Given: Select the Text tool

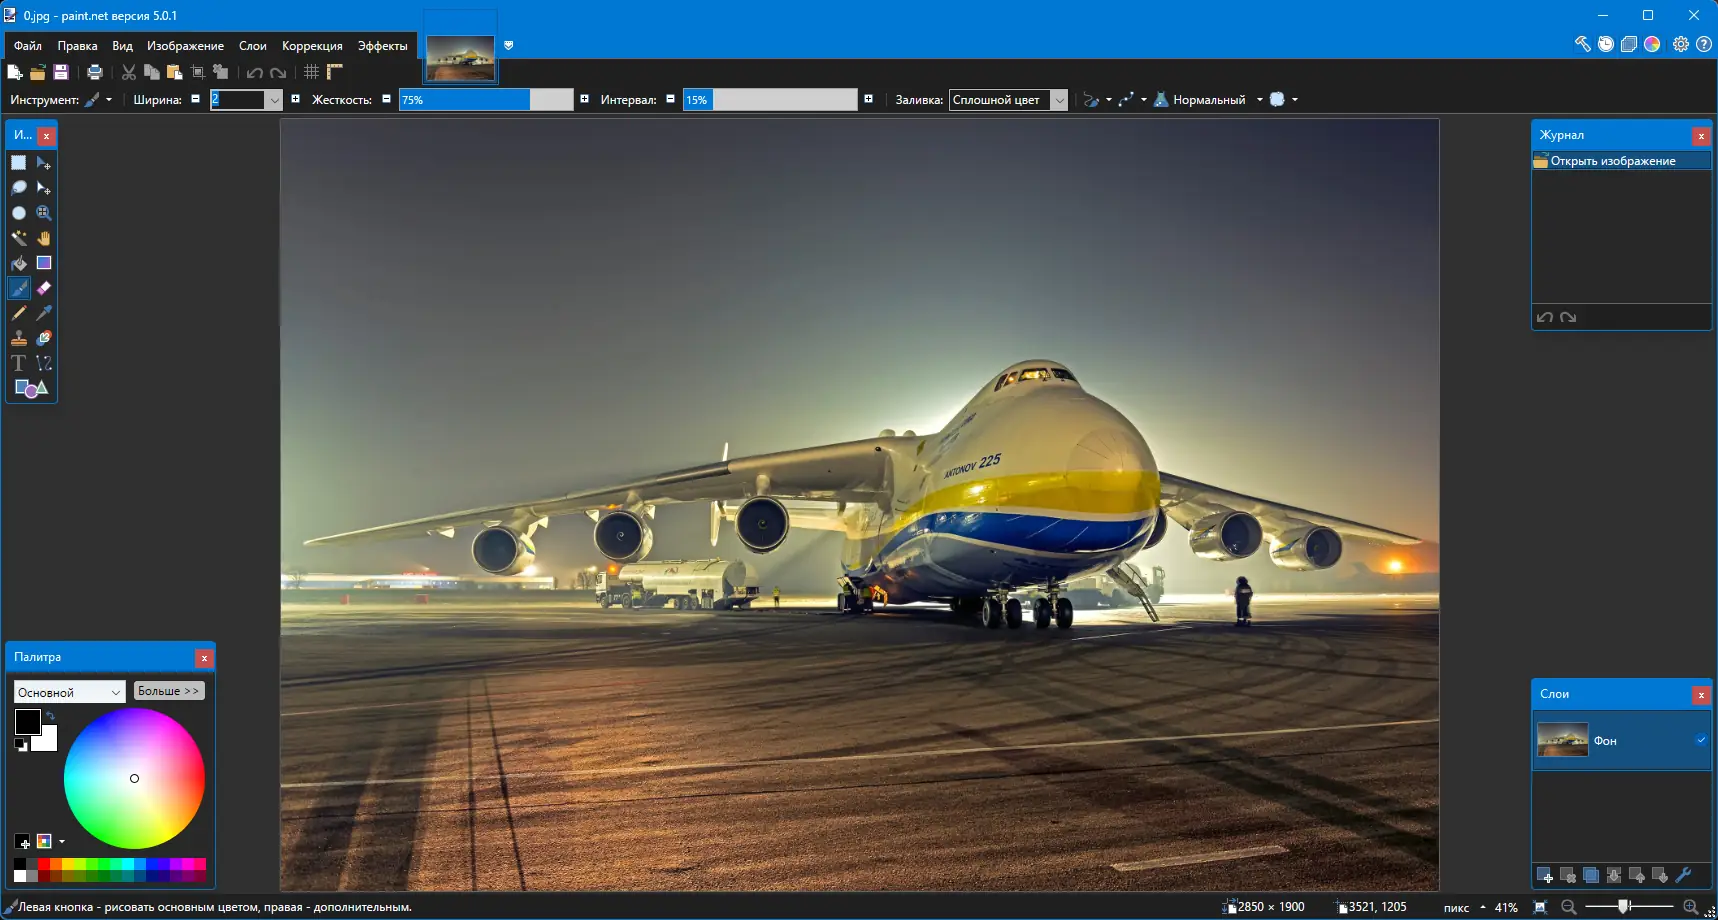Looking at the screenshot, I should tap(19, 363).
